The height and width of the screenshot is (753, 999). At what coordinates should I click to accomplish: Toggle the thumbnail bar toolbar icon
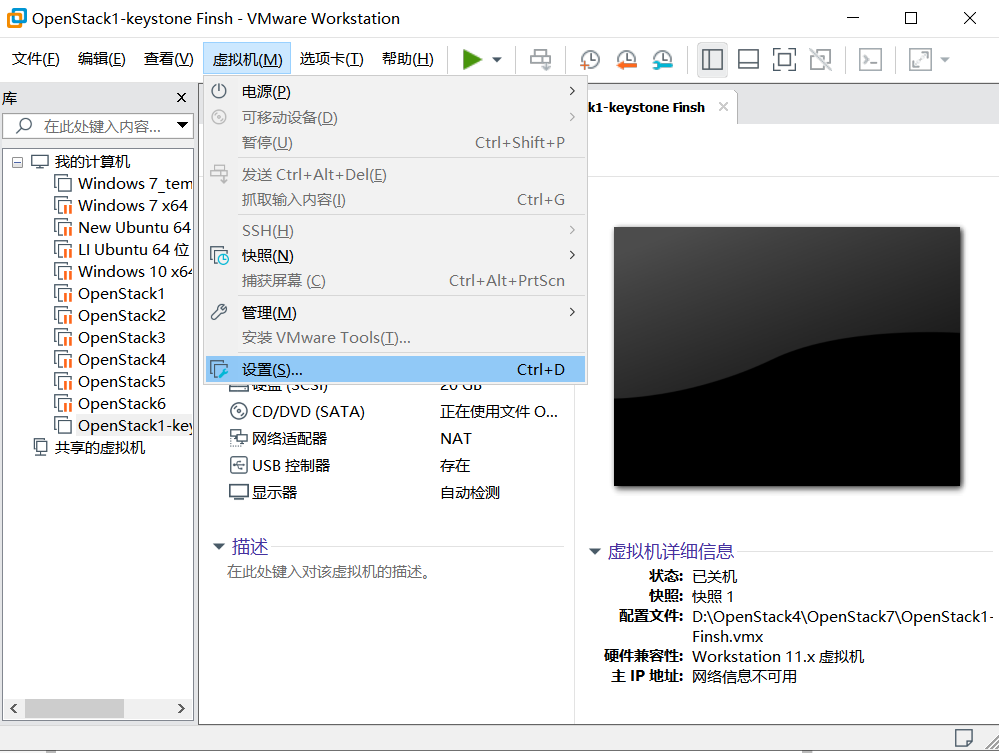(747, 59)
